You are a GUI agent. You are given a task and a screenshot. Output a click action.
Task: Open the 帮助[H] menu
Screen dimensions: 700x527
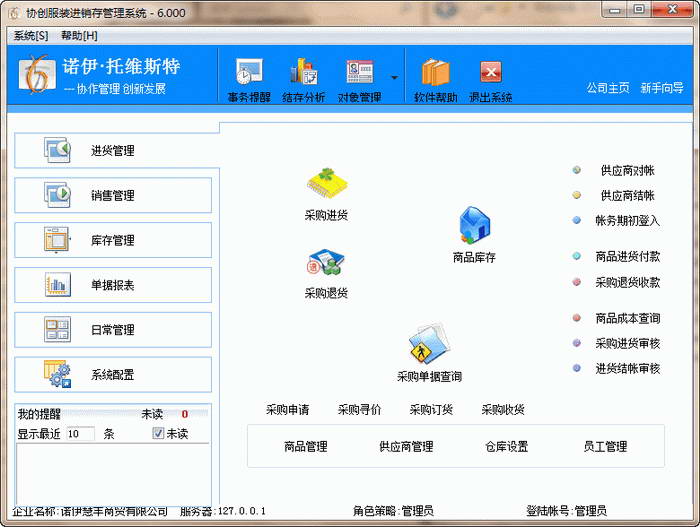(x=79, y=36)
